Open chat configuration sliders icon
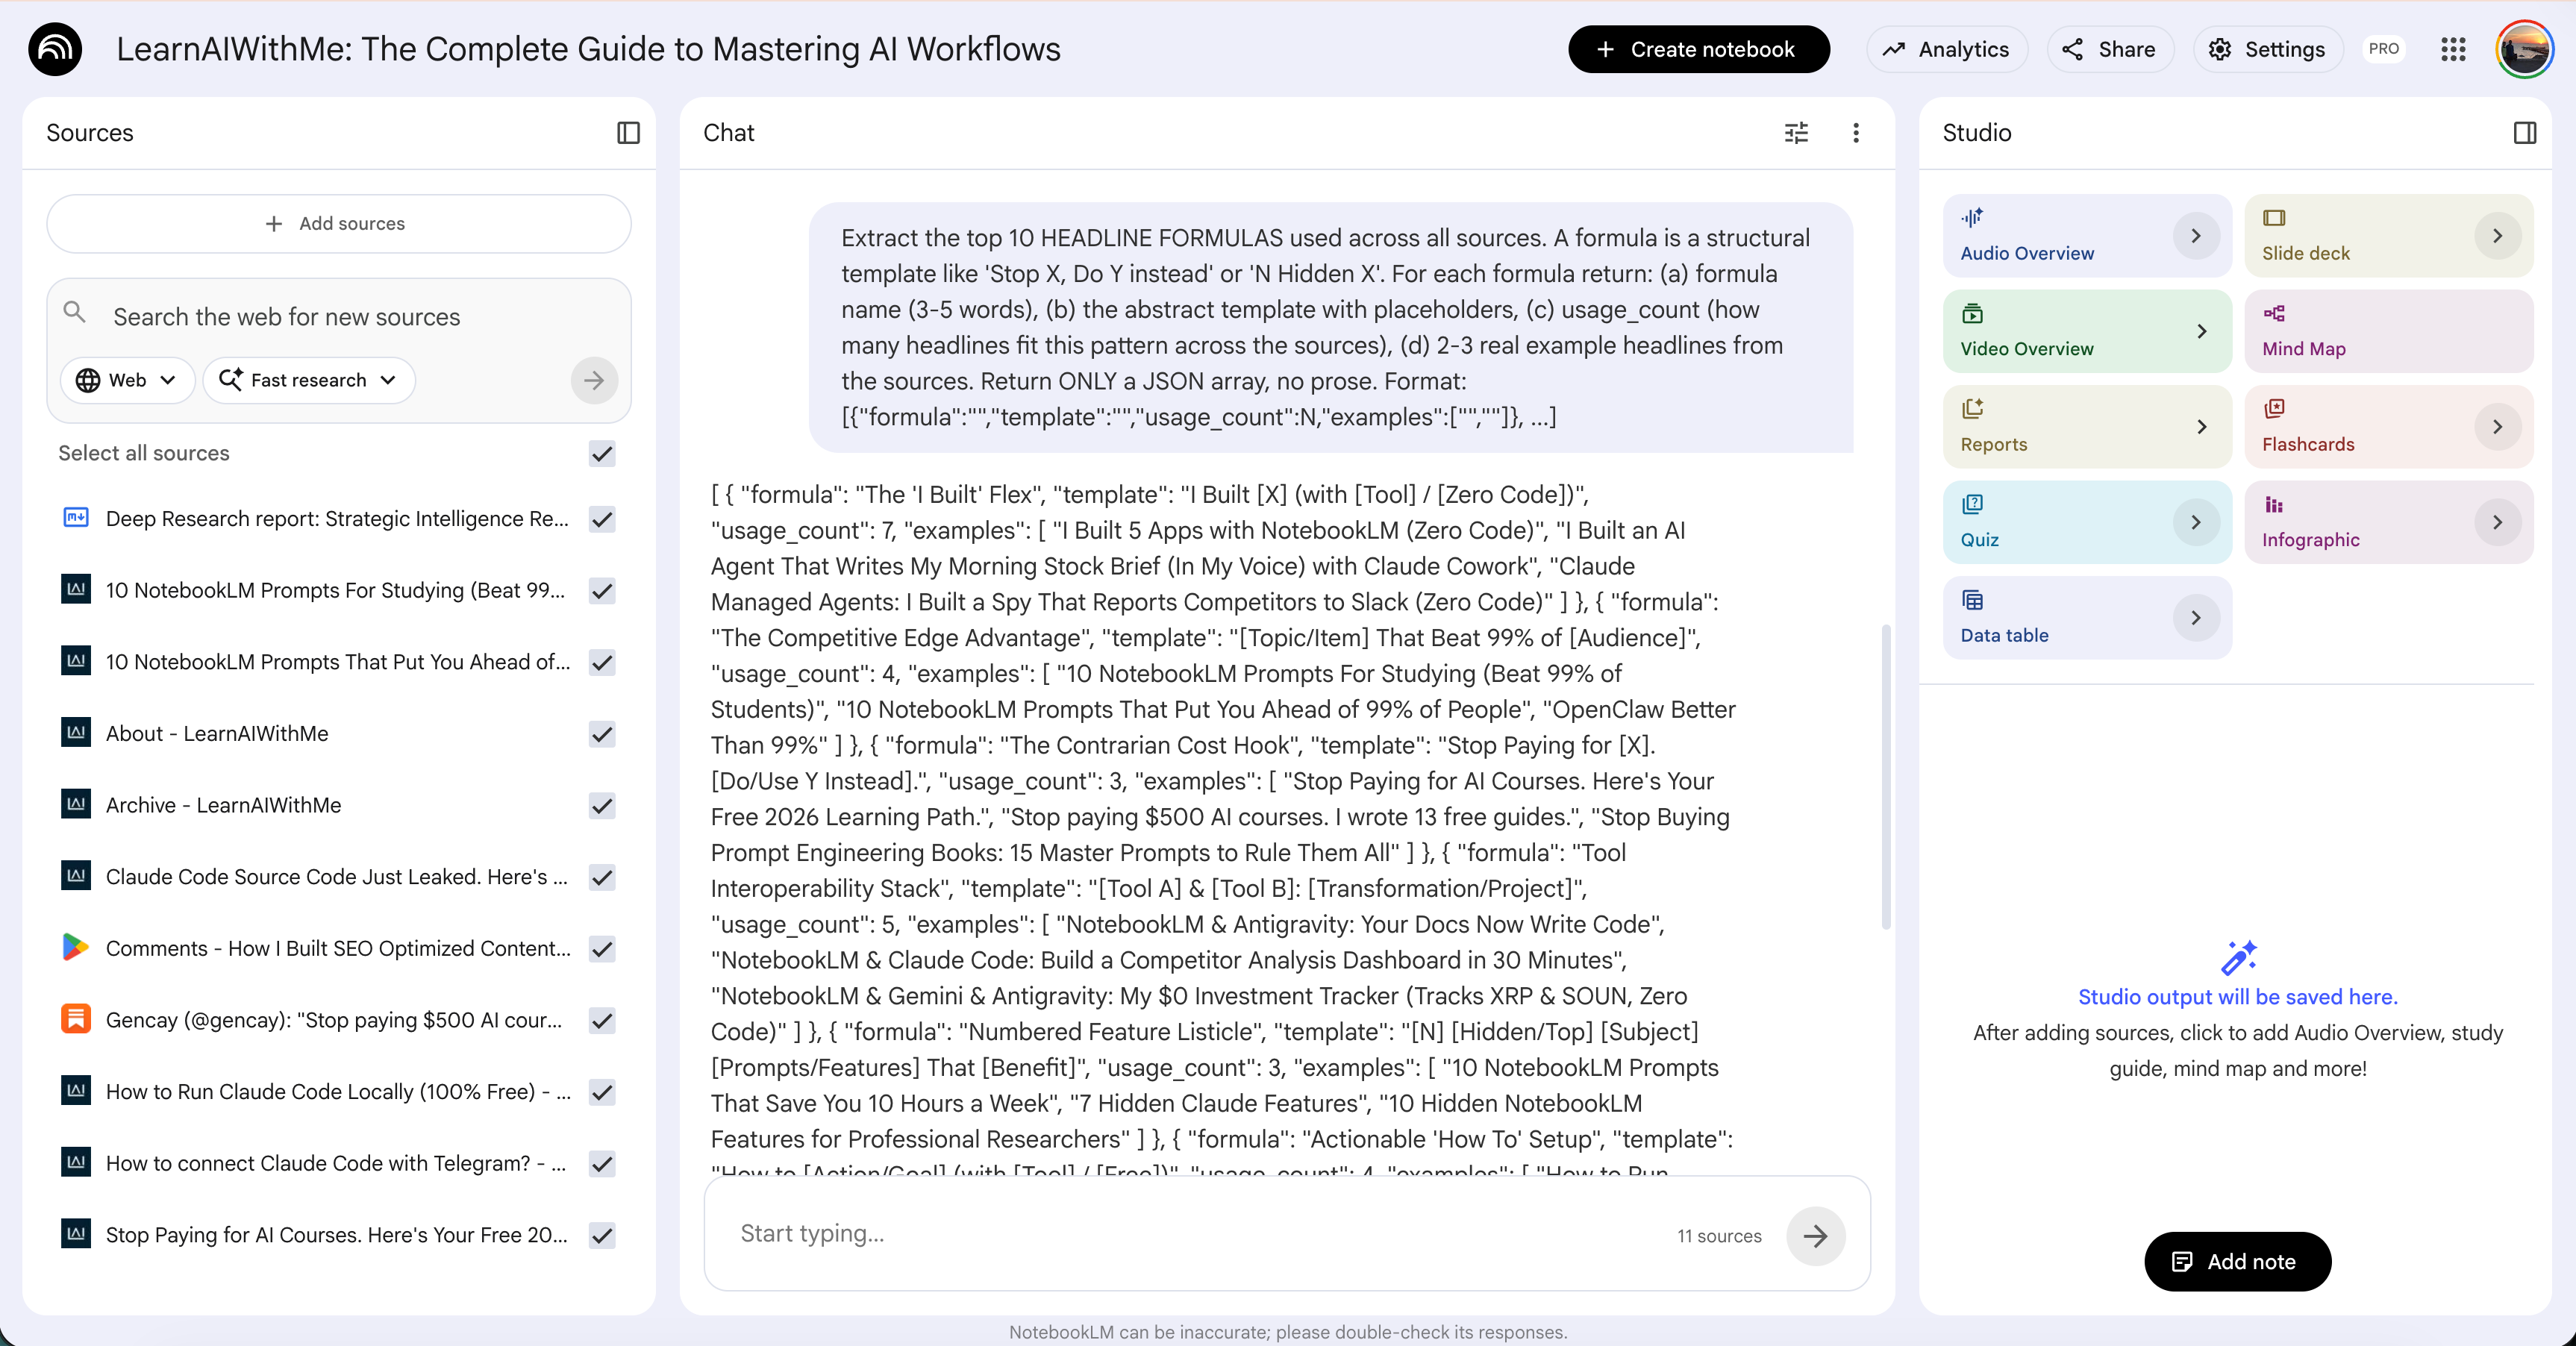Screen dimensions: 2576x1346 tap(1796, 133)
